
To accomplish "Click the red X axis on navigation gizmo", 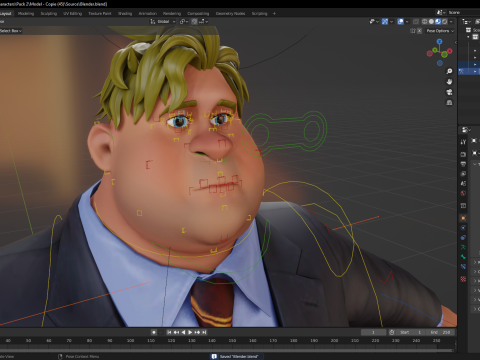I will point(450,51).
